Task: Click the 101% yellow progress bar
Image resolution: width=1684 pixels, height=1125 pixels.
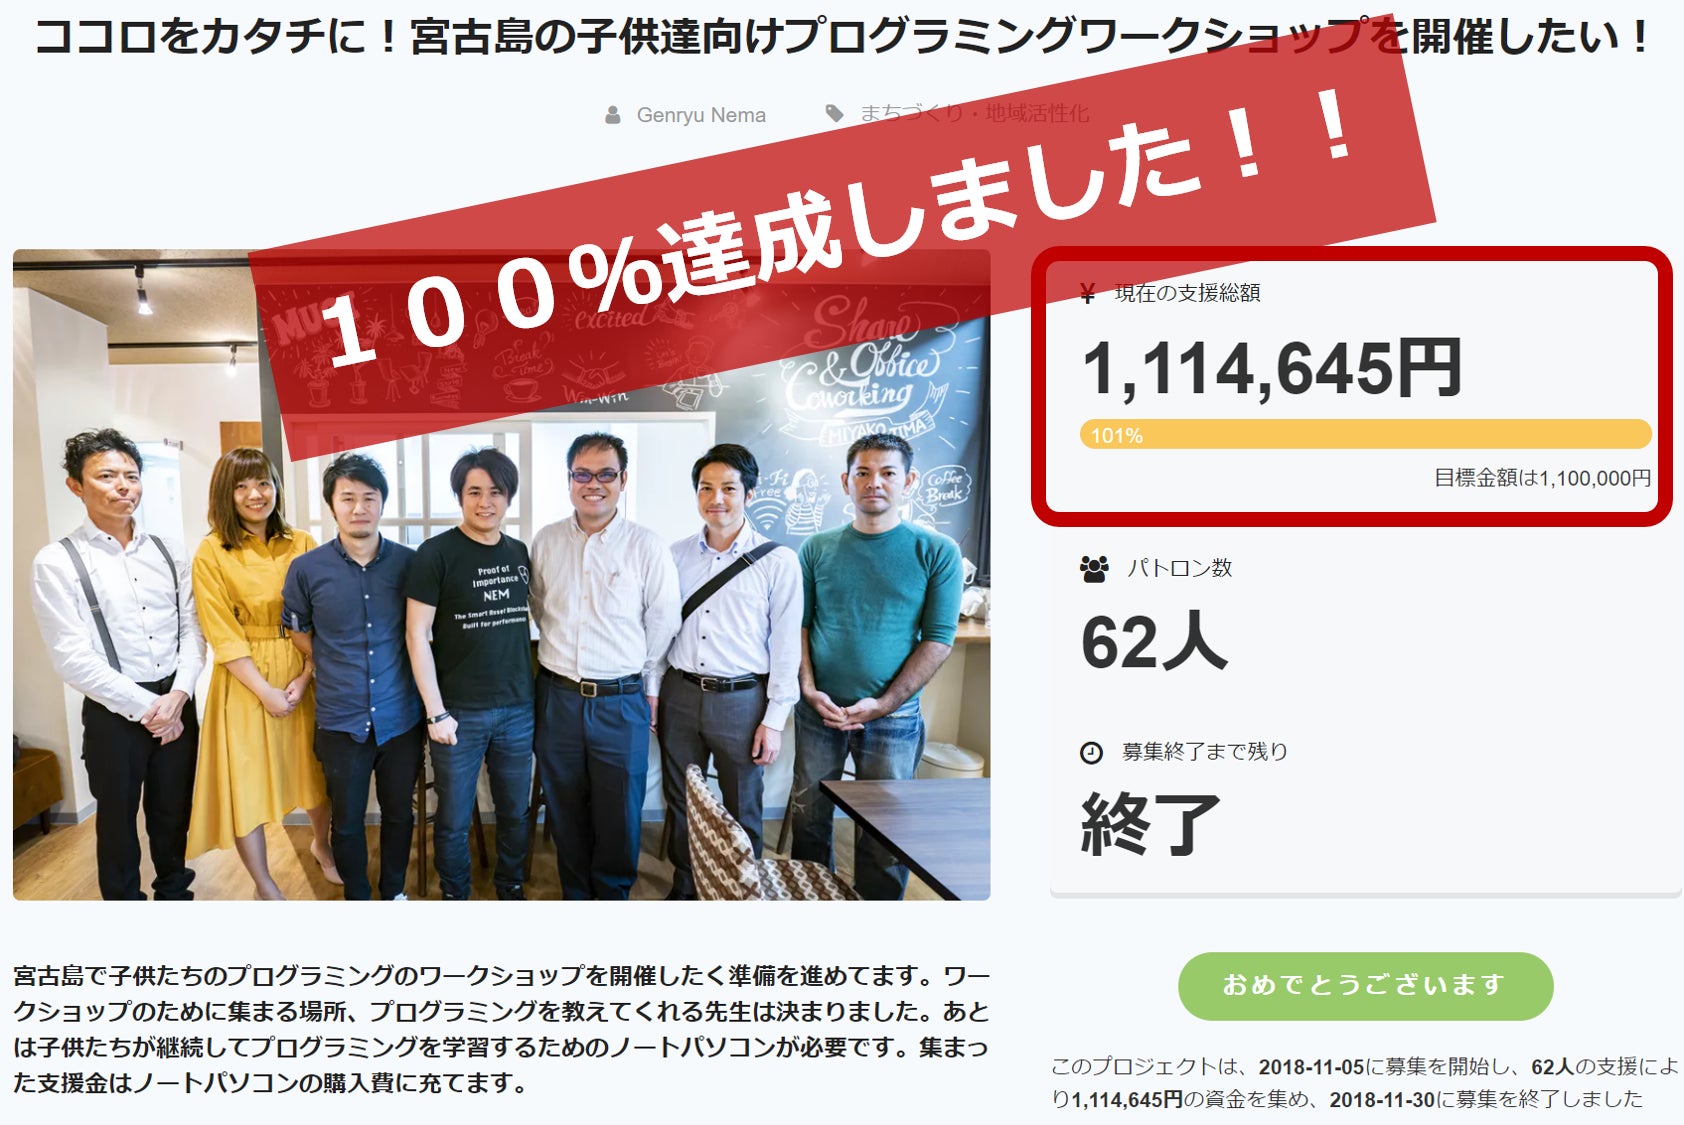Action: (x=1365, y=434)
